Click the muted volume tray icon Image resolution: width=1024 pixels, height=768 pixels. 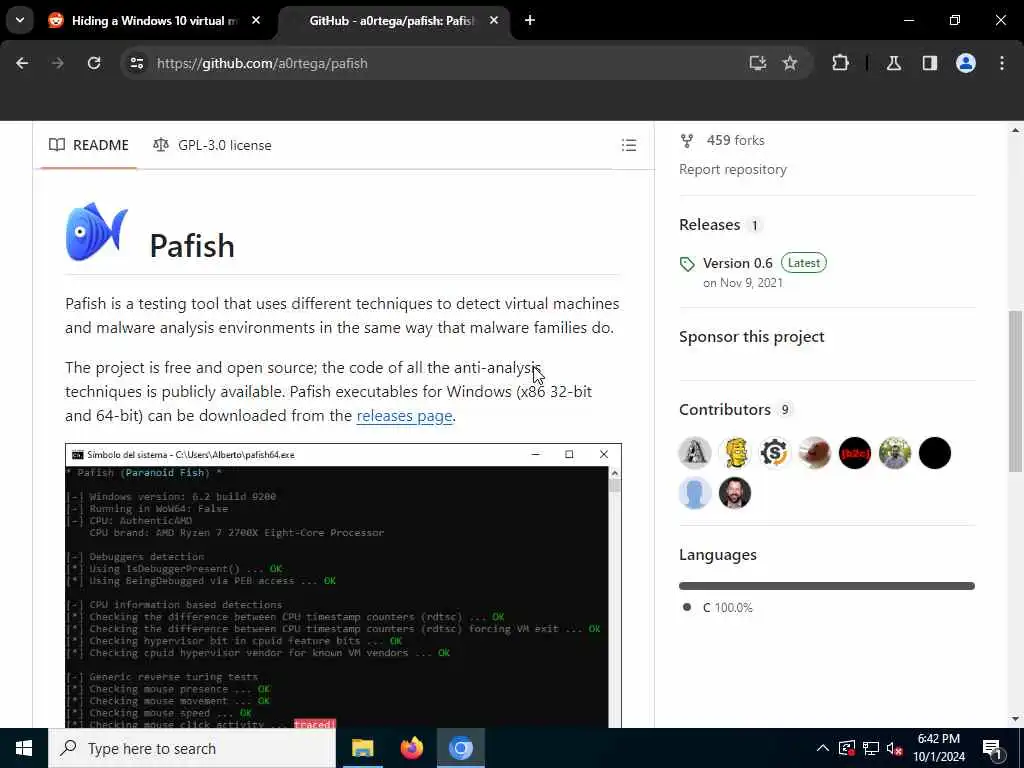click(895, 748)
